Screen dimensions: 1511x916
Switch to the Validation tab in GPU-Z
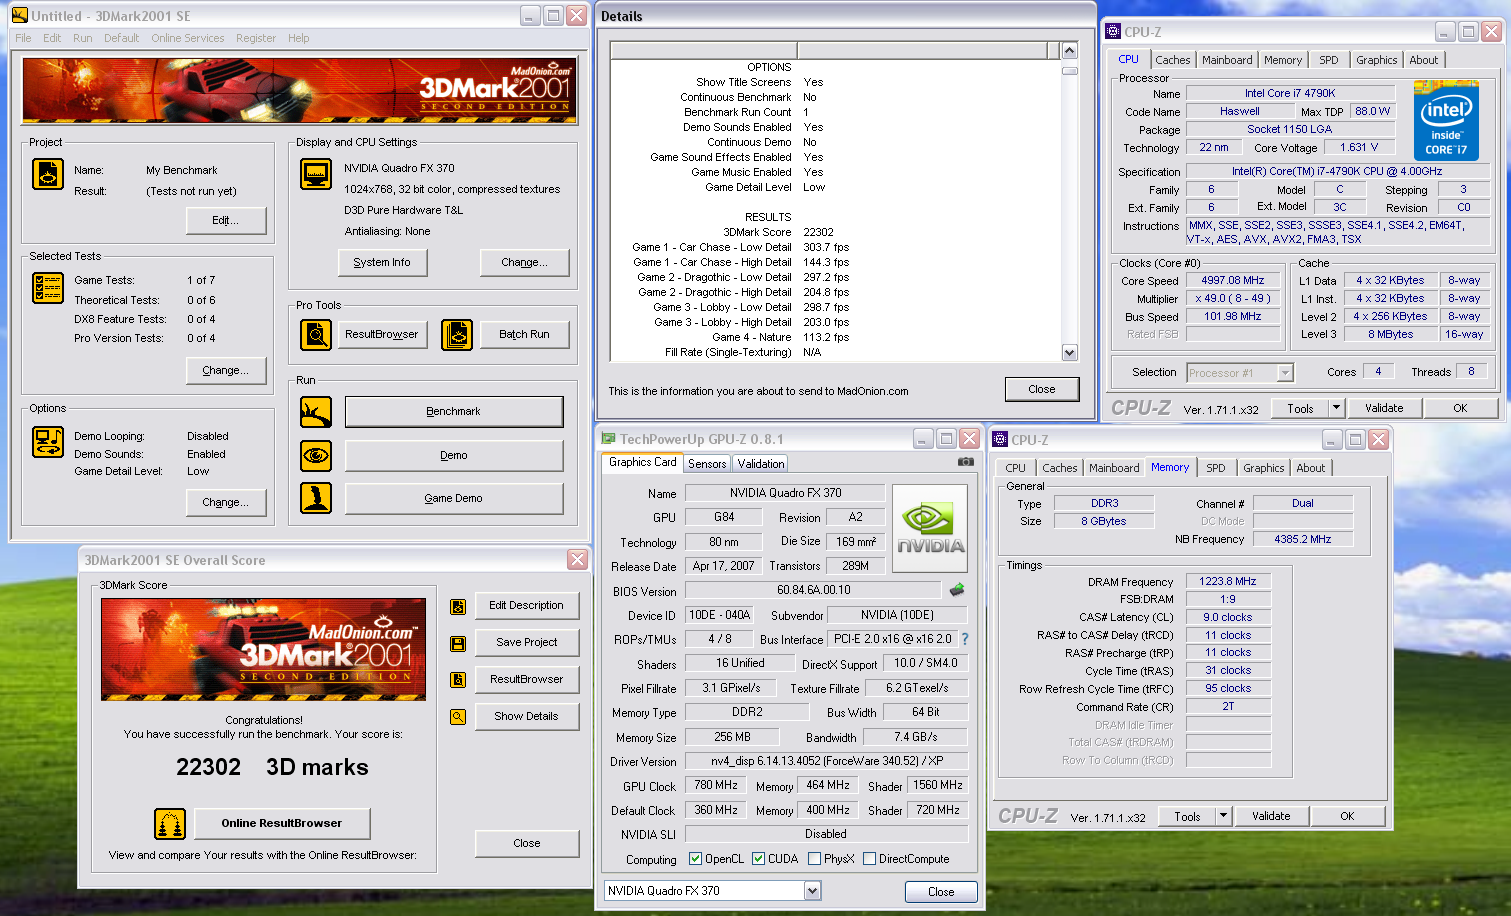(761, 464)
